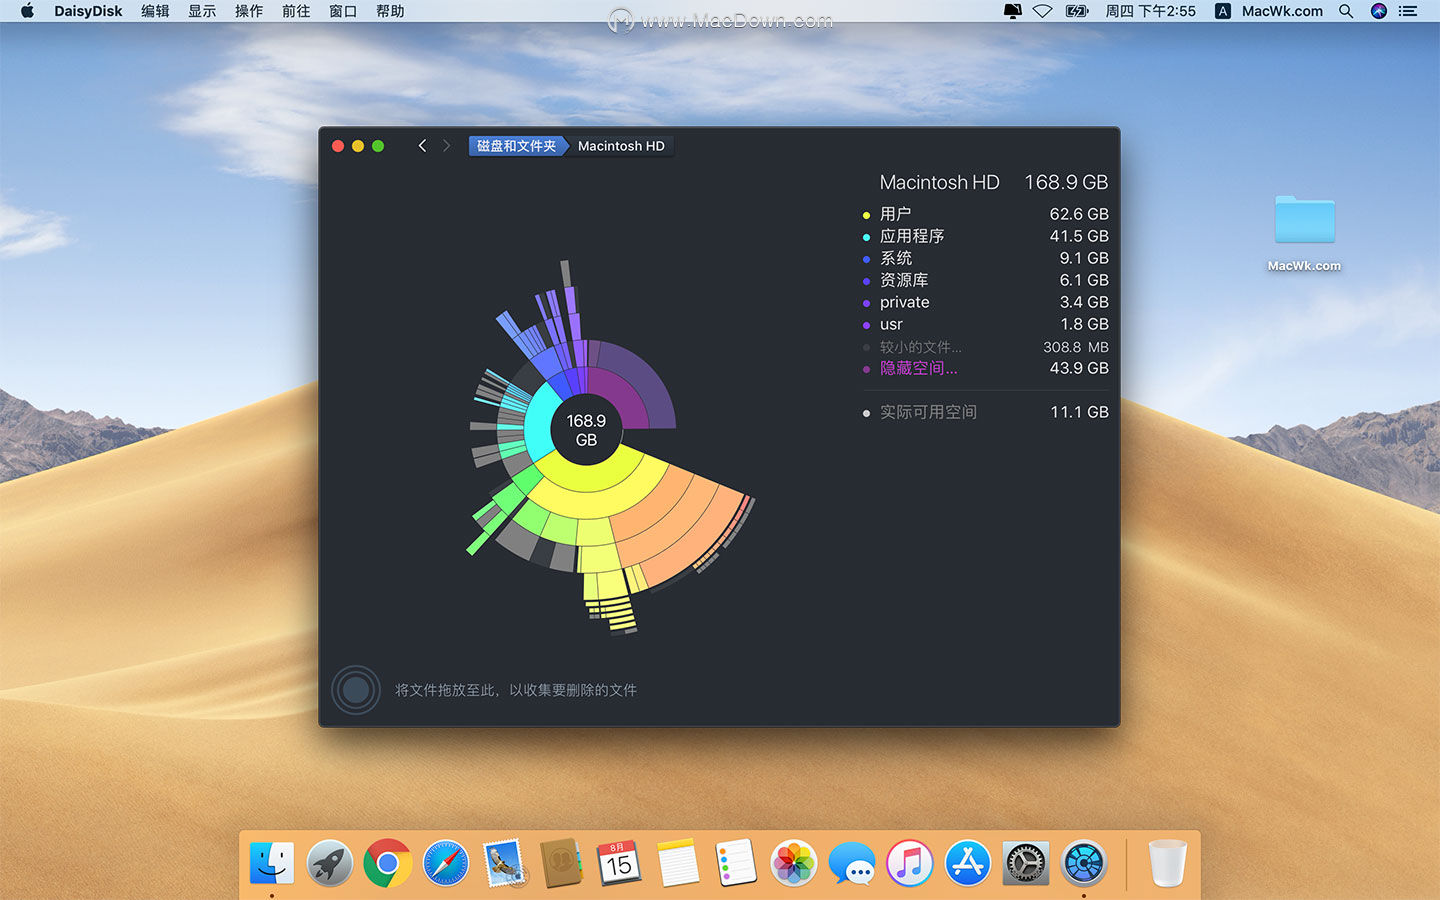Open the 资源库 row in list

985,280
